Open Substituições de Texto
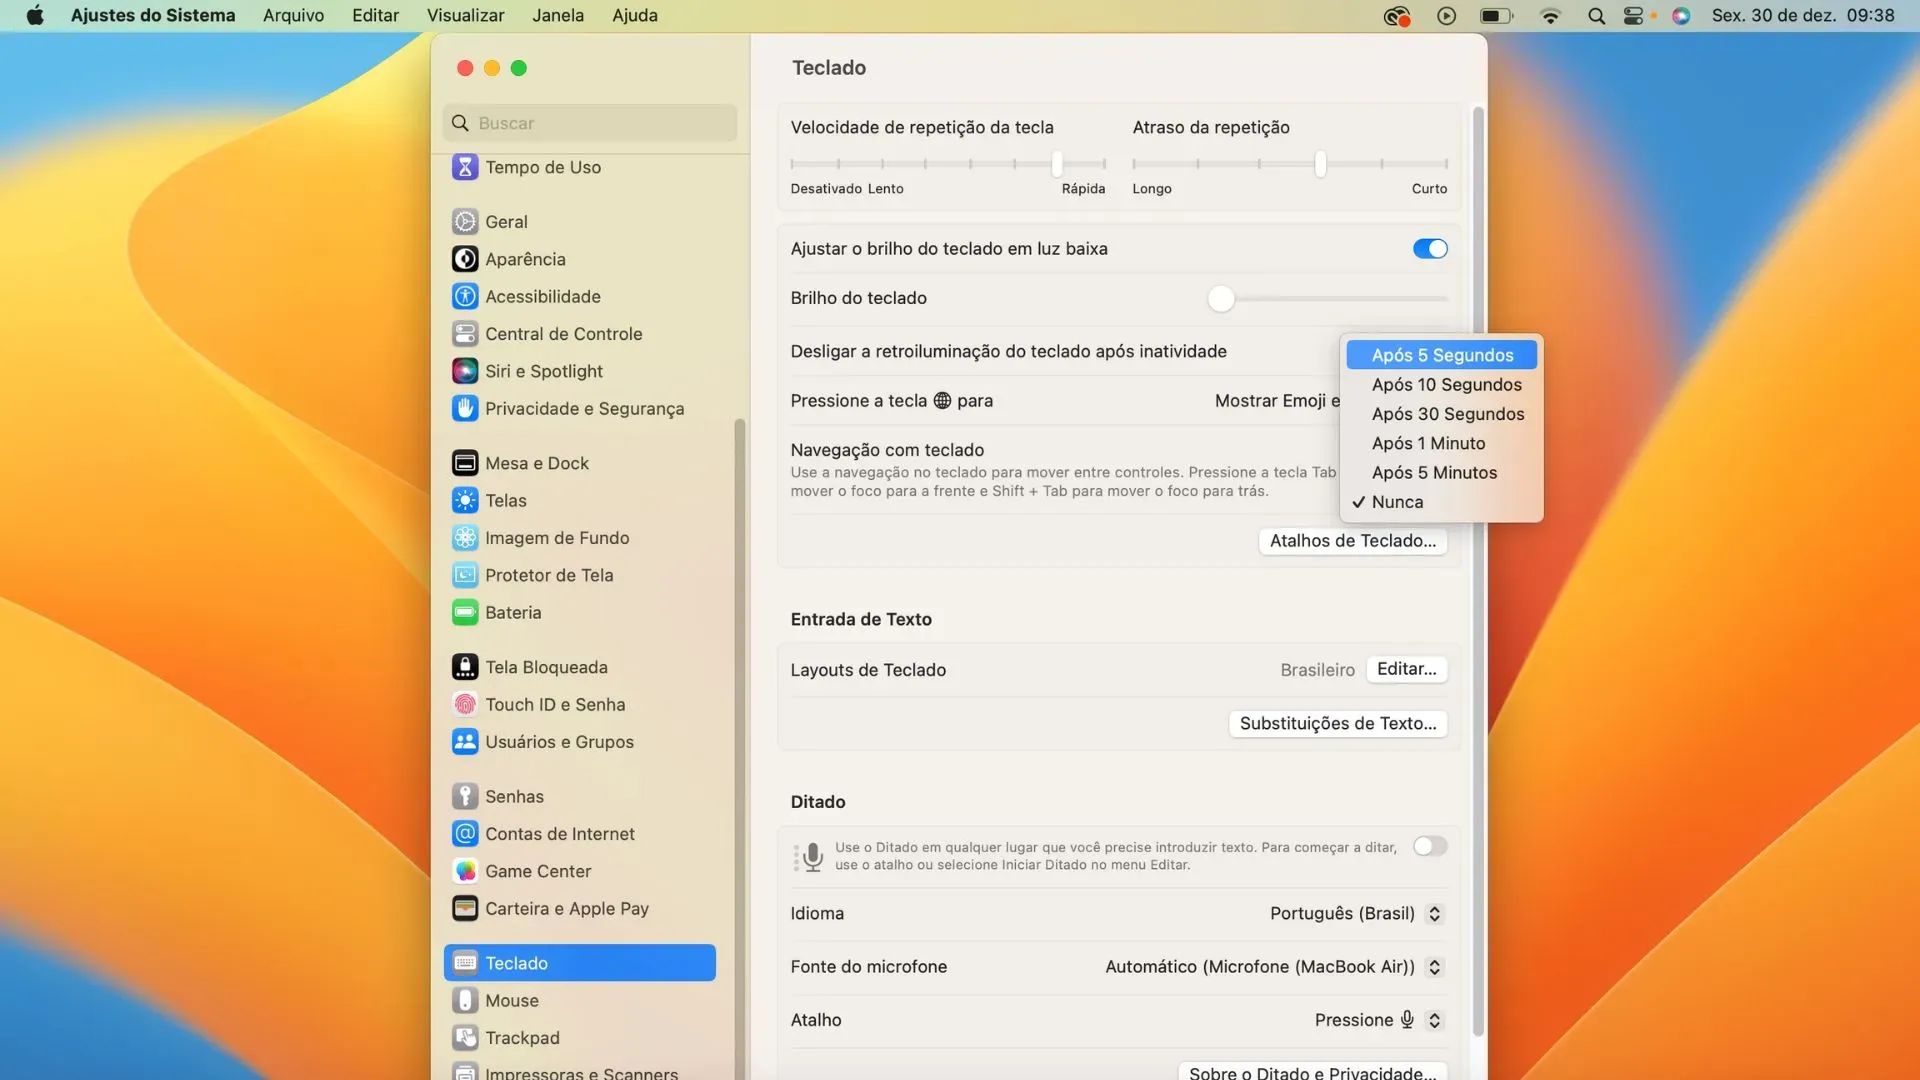1920x1080 pixels. (1337, 723)
